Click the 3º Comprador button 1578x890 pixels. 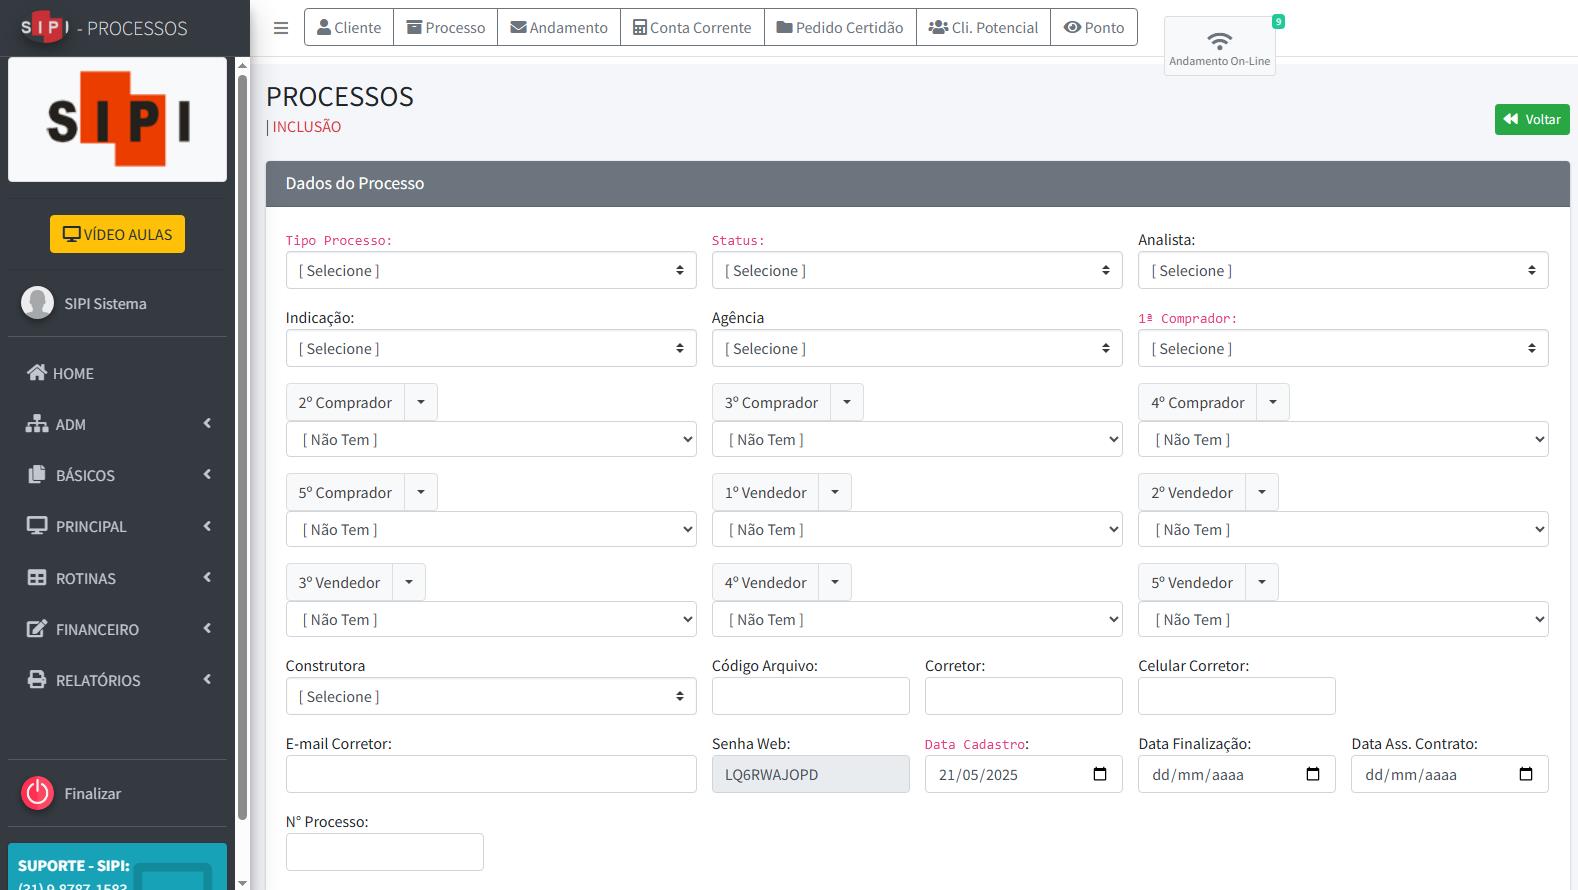tap(771, 402)
